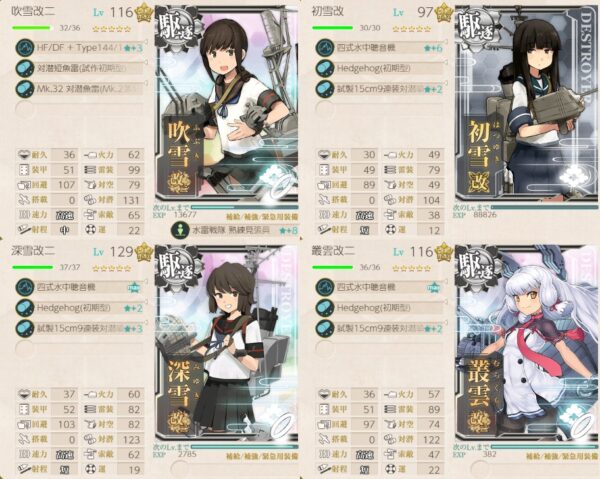Click Fubuki's torpedo squadron lookout icon
This screenshot has width=600, height=479.
coord(179,230)
